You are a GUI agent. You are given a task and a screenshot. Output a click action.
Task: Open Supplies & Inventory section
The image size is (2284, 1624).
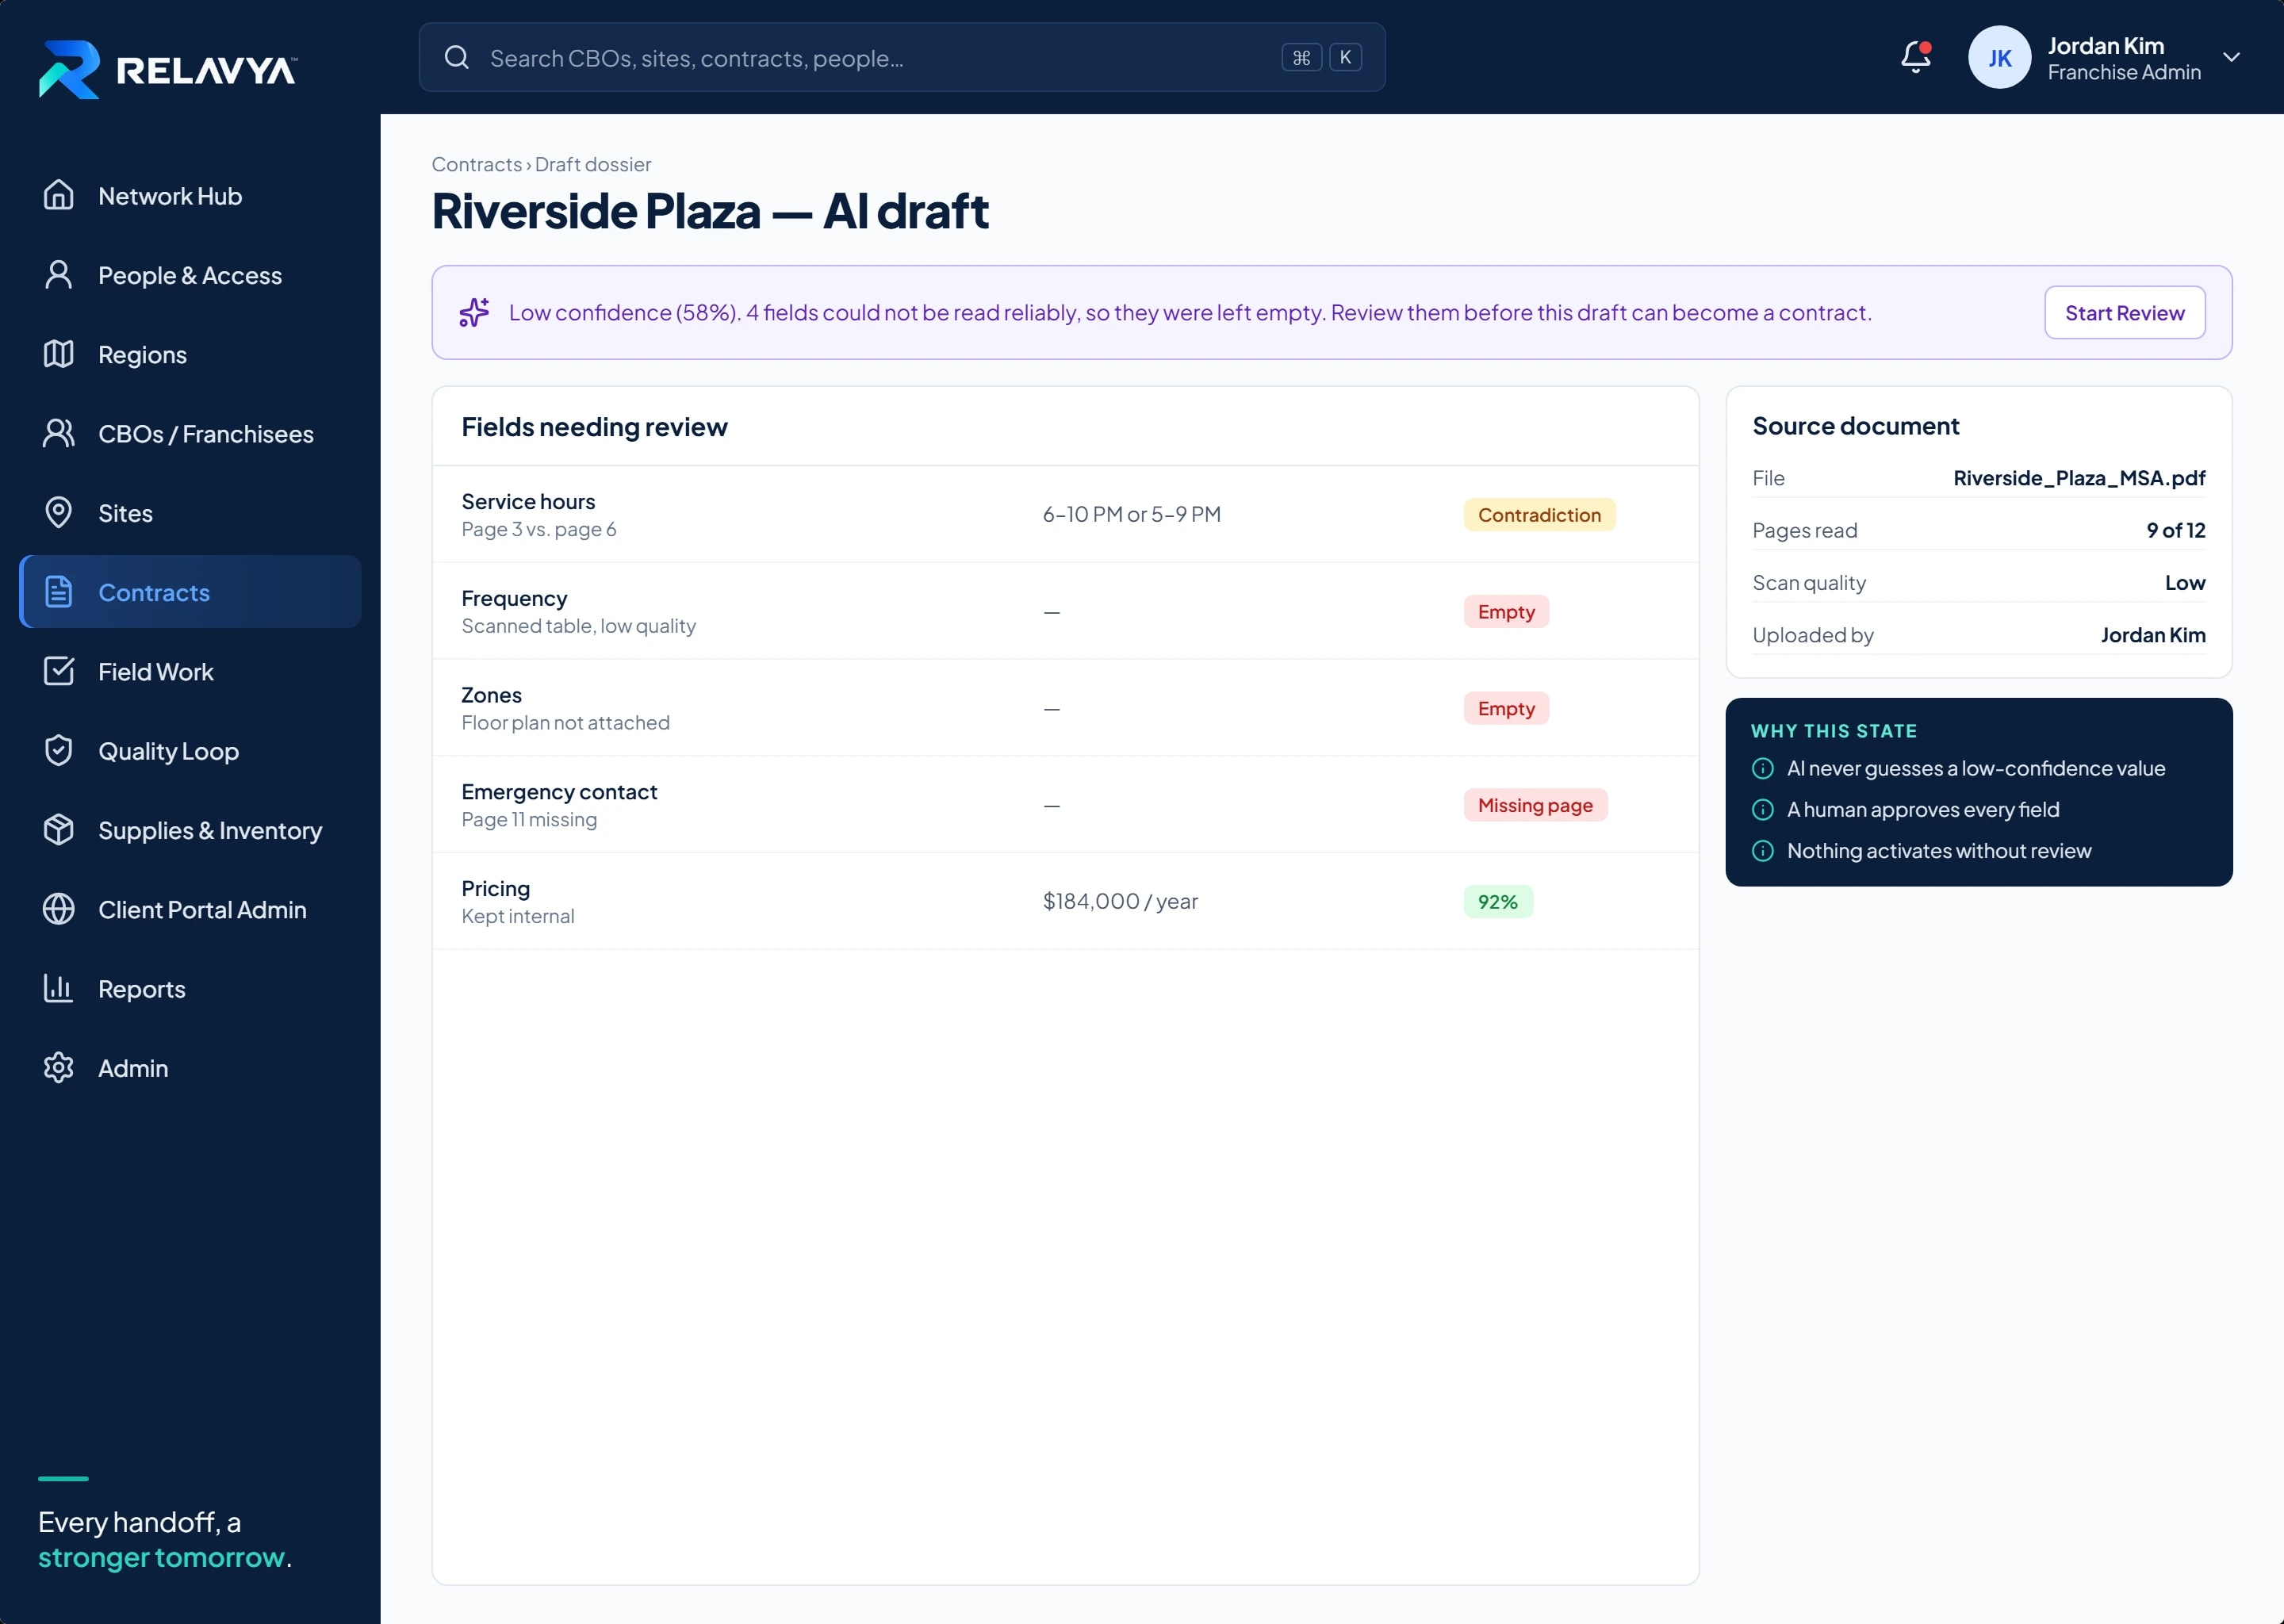click(x=190, y=829)
